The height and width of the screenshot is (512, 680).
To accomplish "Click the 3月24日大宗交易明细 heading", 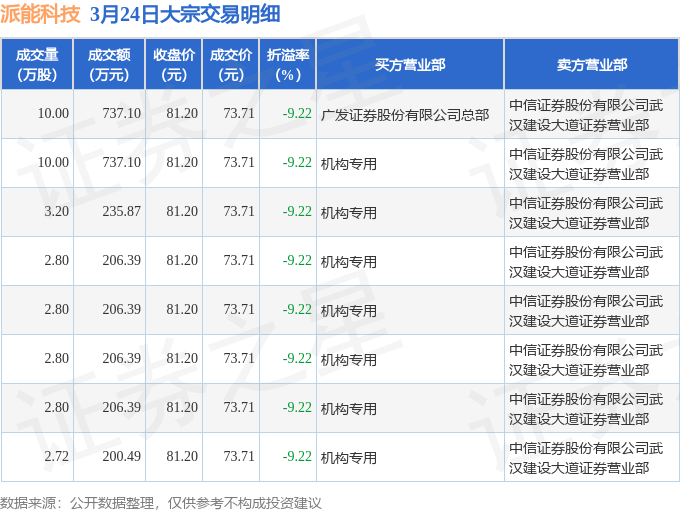I will pyautogui.click(x=185, y=14).
